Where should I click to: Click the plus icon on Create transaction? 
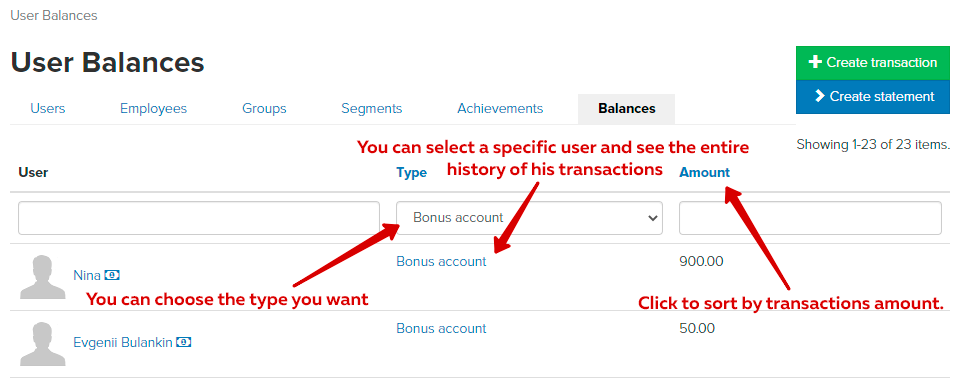(x=815, y=62)
